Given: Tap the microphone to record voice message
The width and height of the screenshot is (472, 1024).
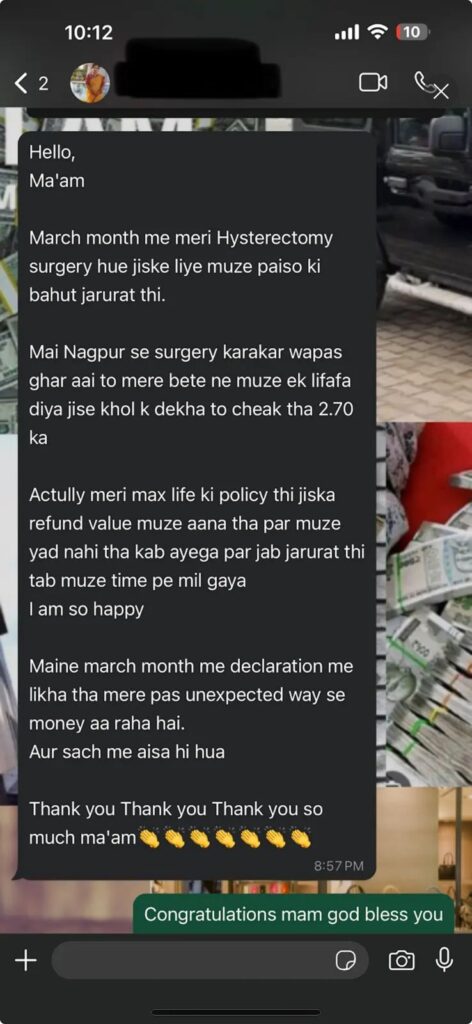Looking at the screenshot, I should point(445,959).
